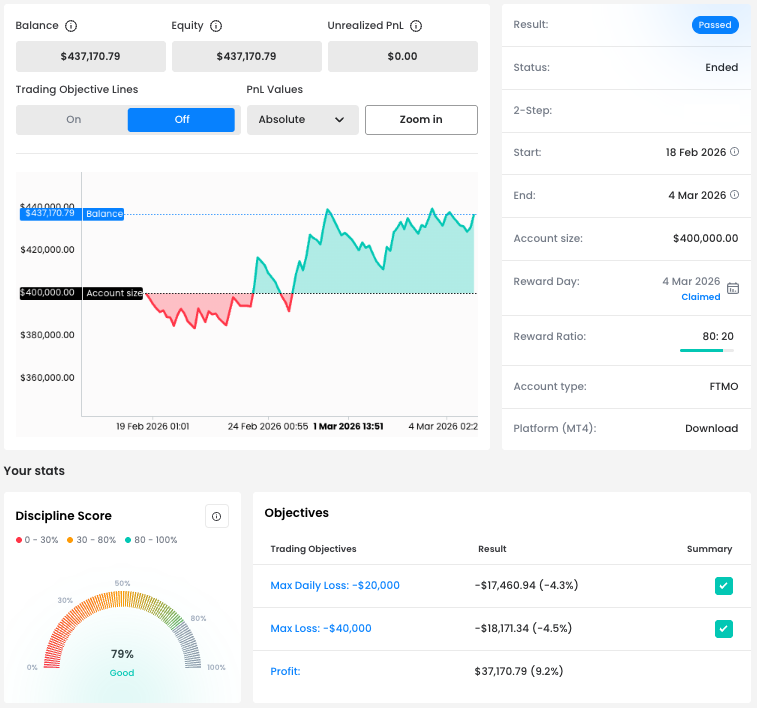Open the Max Loss objective link
The width and height of the screenshot is (757, 708).
(x=321, y=628)
